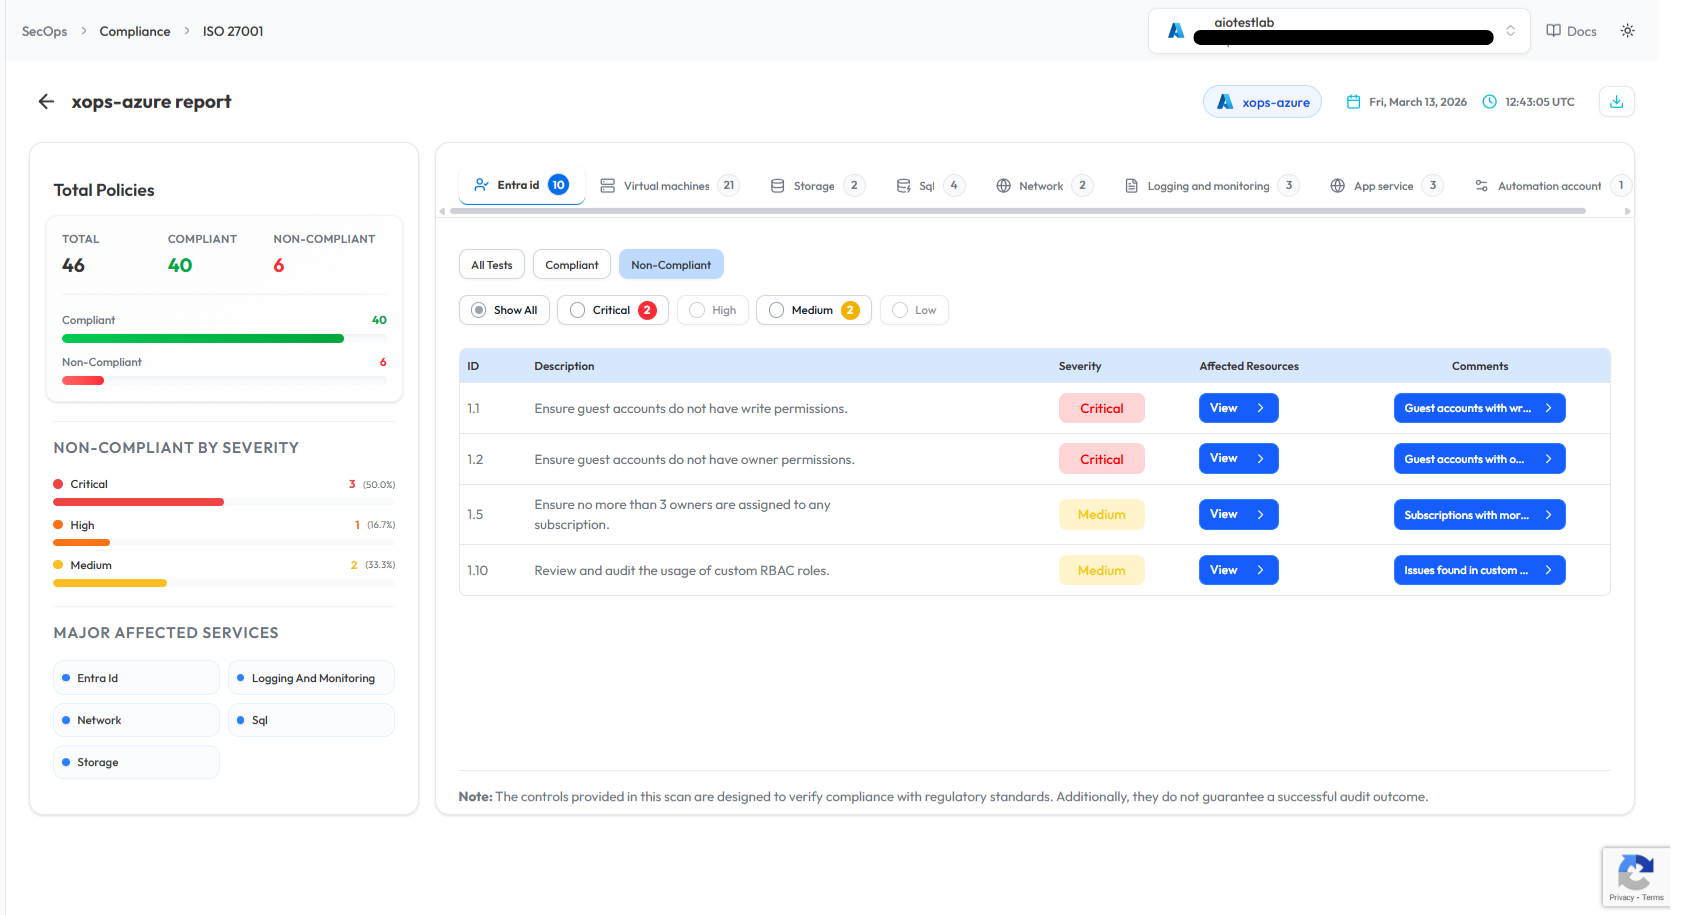Select the Show All radio option

(479, 310)
